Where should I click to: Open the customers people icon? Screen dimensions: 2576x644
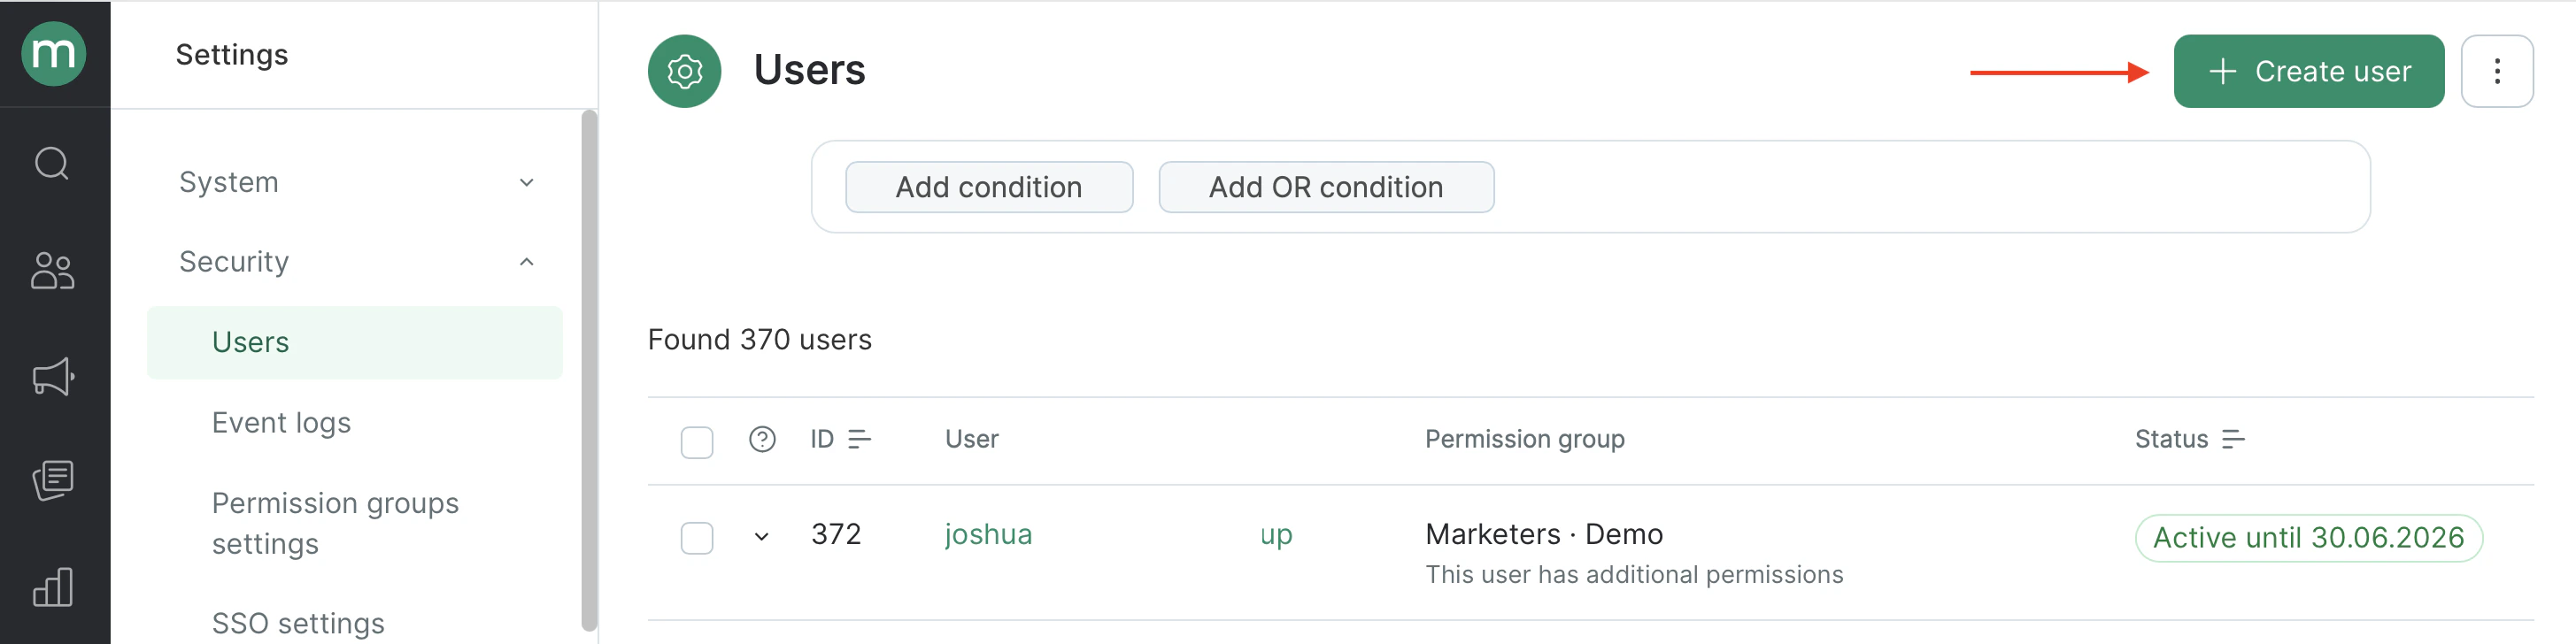tap(52, 270)
